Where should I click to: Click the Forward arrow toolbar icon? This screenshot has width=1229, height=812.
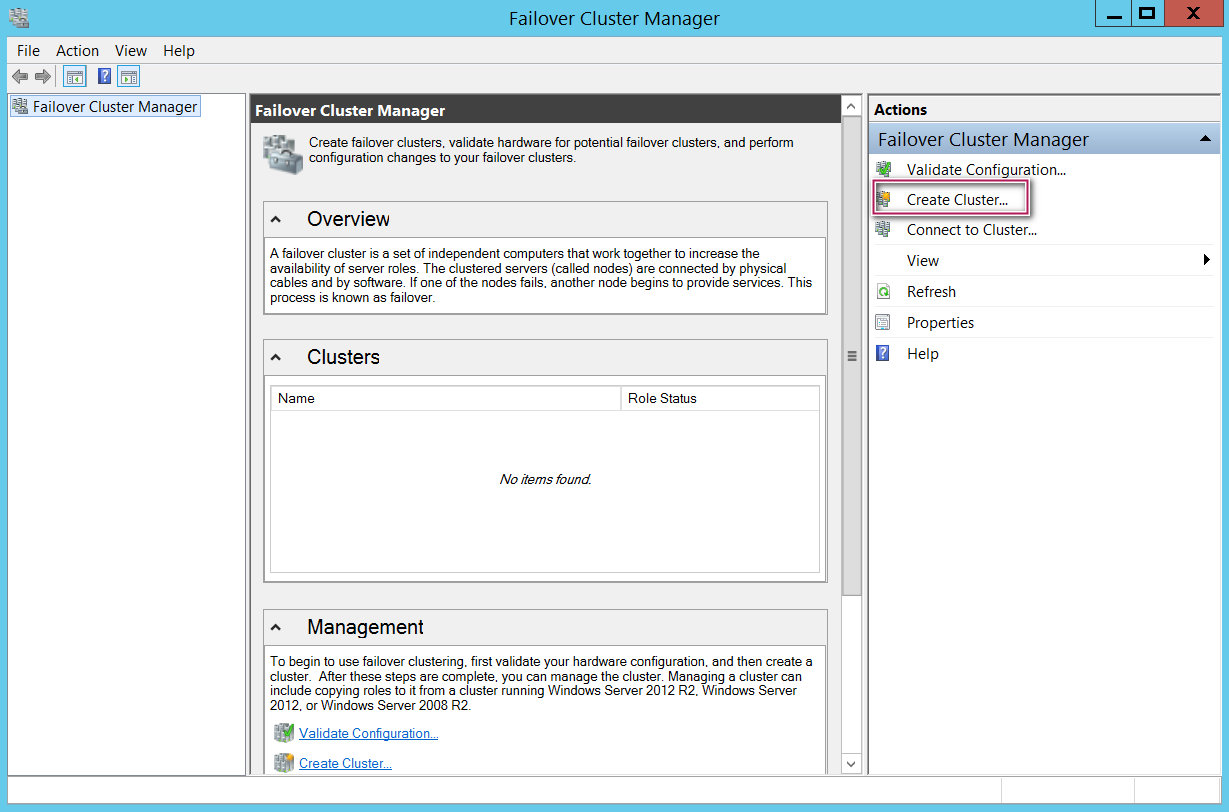[43, 77]
